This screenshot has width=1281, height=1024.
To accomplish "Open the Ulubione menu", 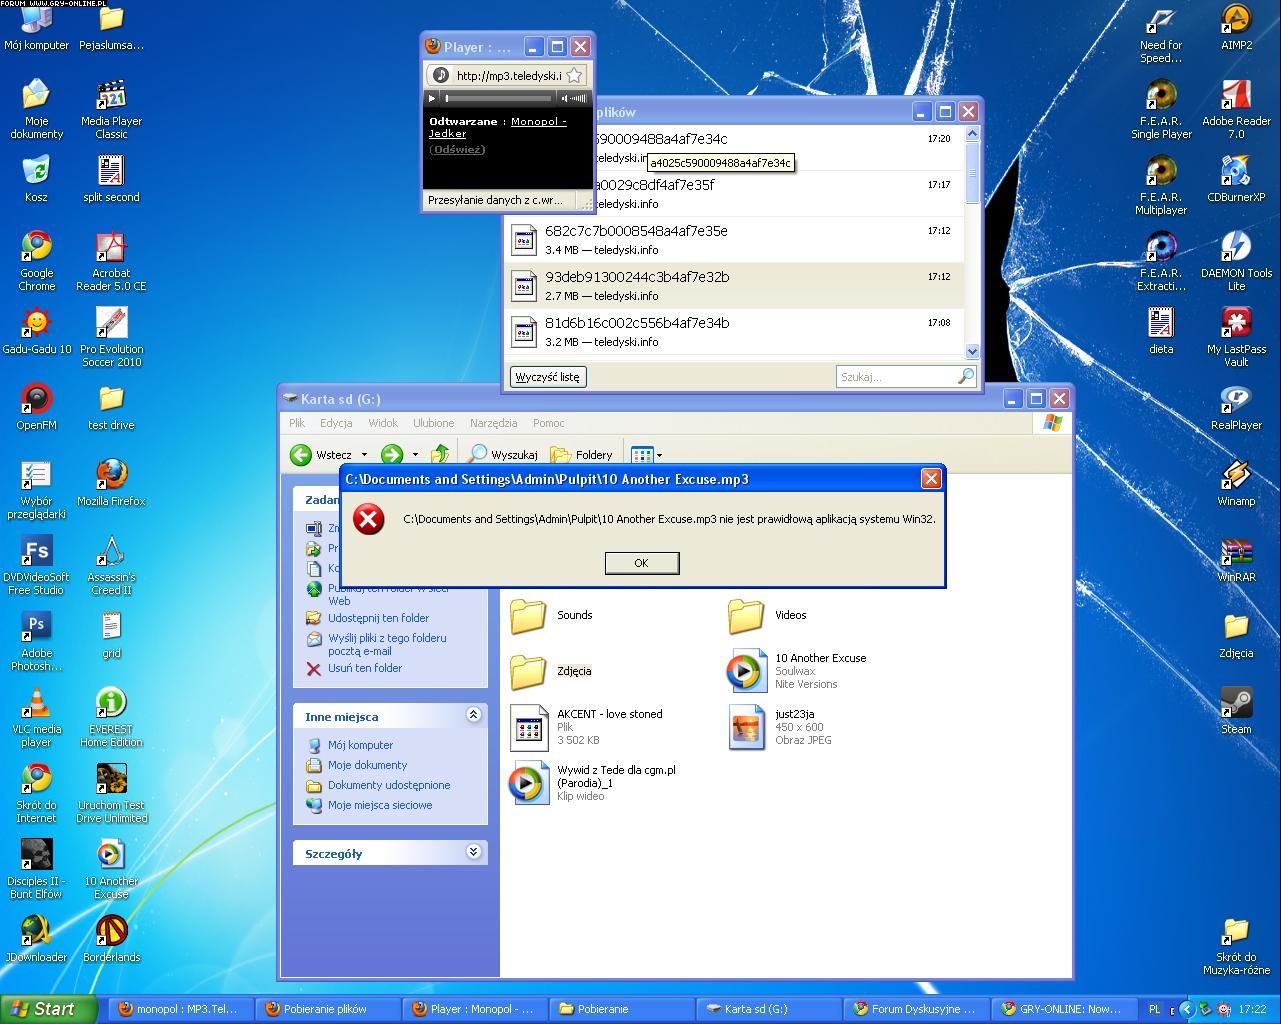I will coord(434,423).
